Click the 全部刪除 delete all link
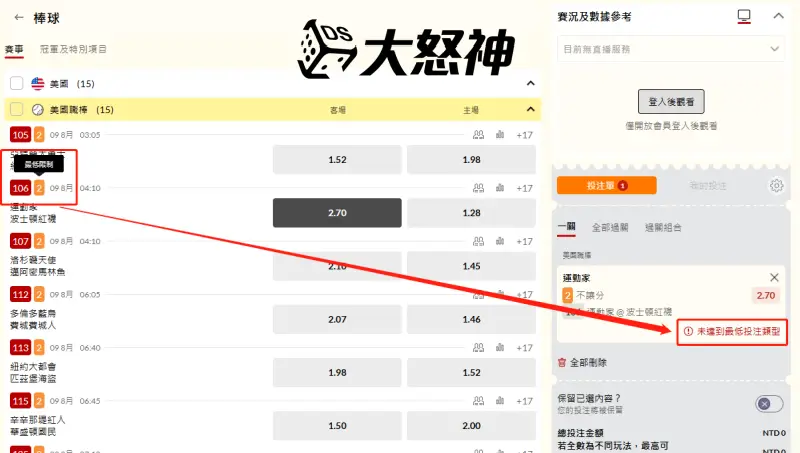Viewport: 800px width, 453px height. pyautogui.click(x=582, y=363)
